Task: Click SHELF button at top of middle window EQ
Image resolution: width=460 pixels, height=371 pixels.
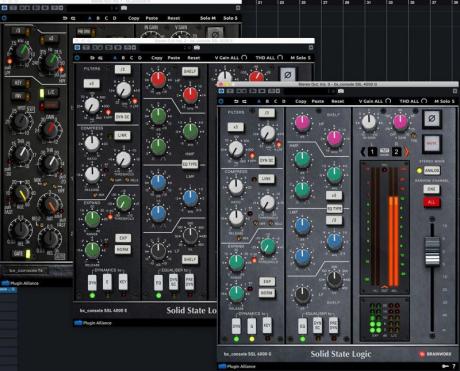Action: pos(190,71)
